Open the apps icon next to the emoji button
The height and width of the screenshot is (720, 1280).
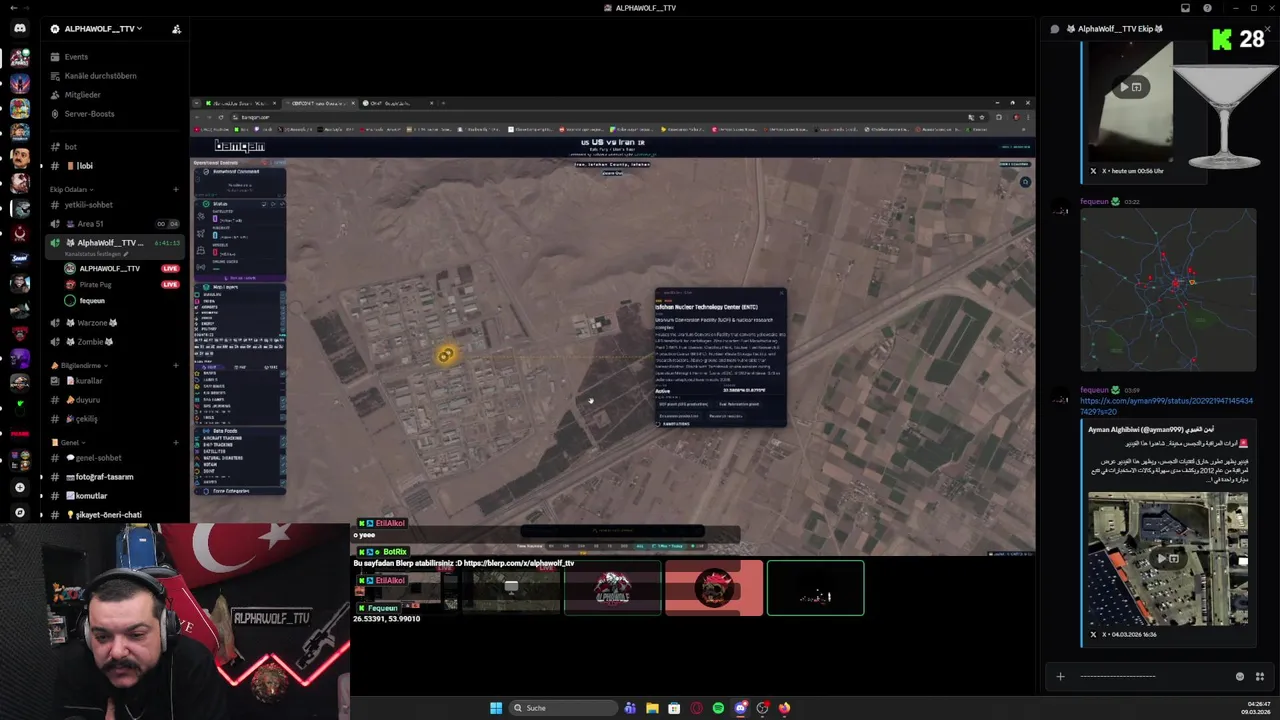(x=1260, y=676)
